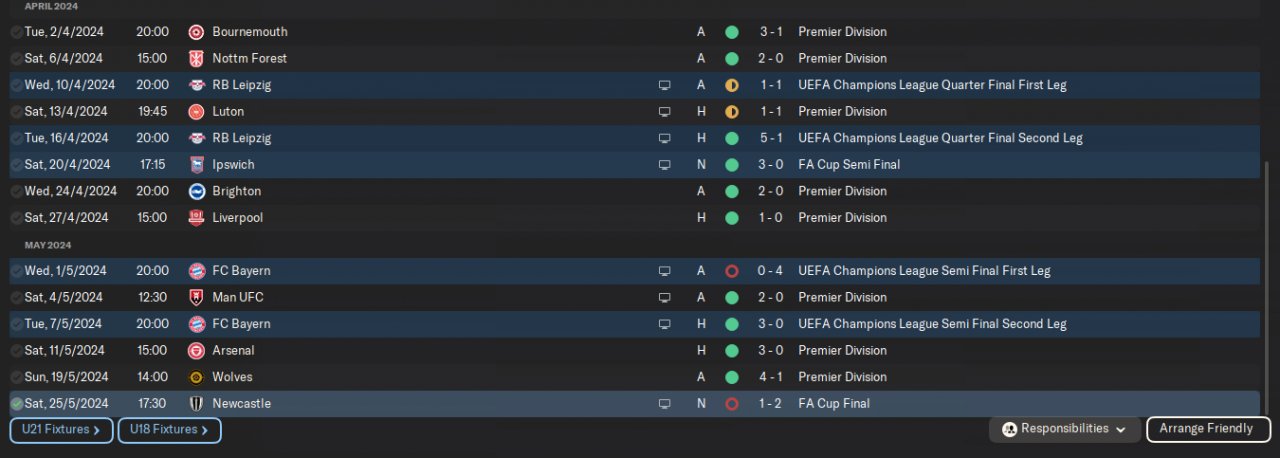Open the FA Cup Semi Final competition link
1280x458 pixels.
click(849, 165)
